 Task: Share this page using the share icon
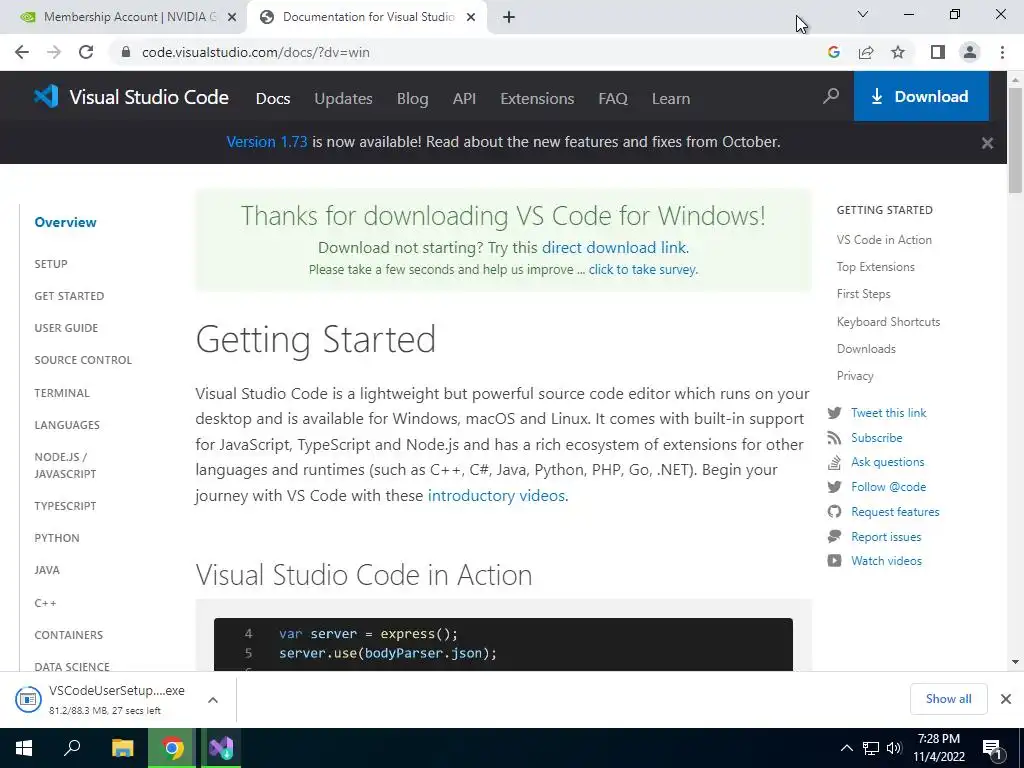(866, 52)
